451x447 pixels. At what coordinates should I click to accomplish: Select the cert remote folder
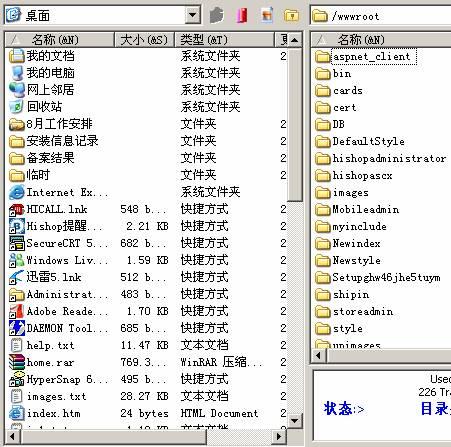[336, 108]
